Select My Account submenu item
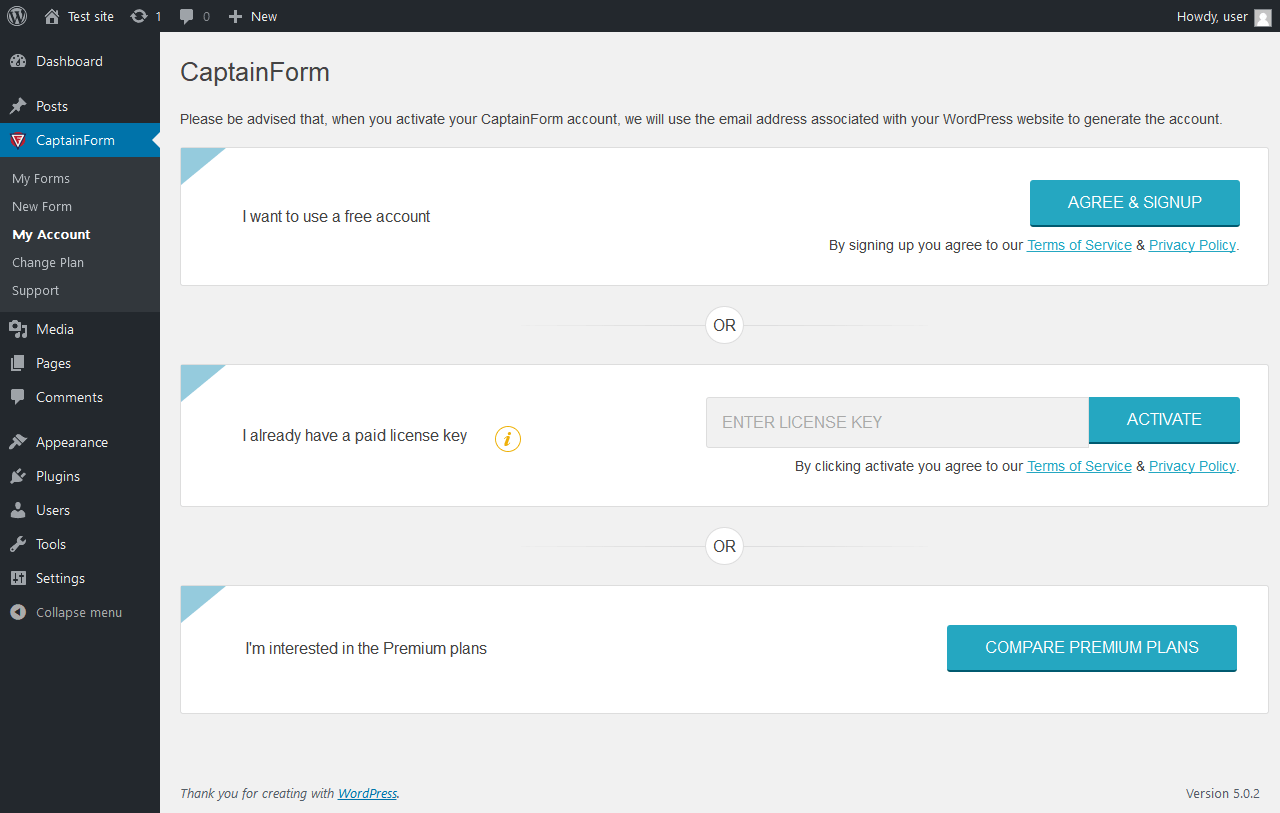The image size is (1280, 813). 51,234
